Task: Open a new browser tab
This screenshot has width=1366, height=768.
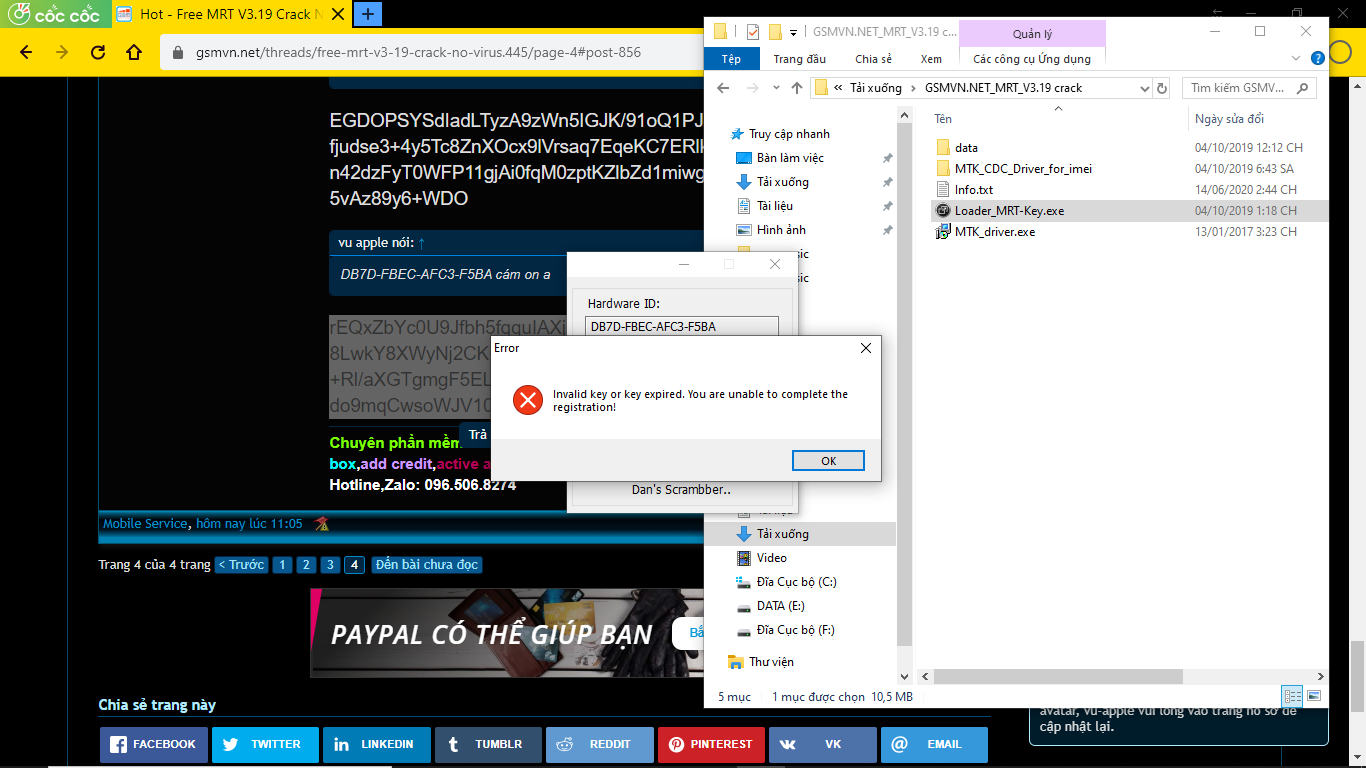Action: (368, 14)
